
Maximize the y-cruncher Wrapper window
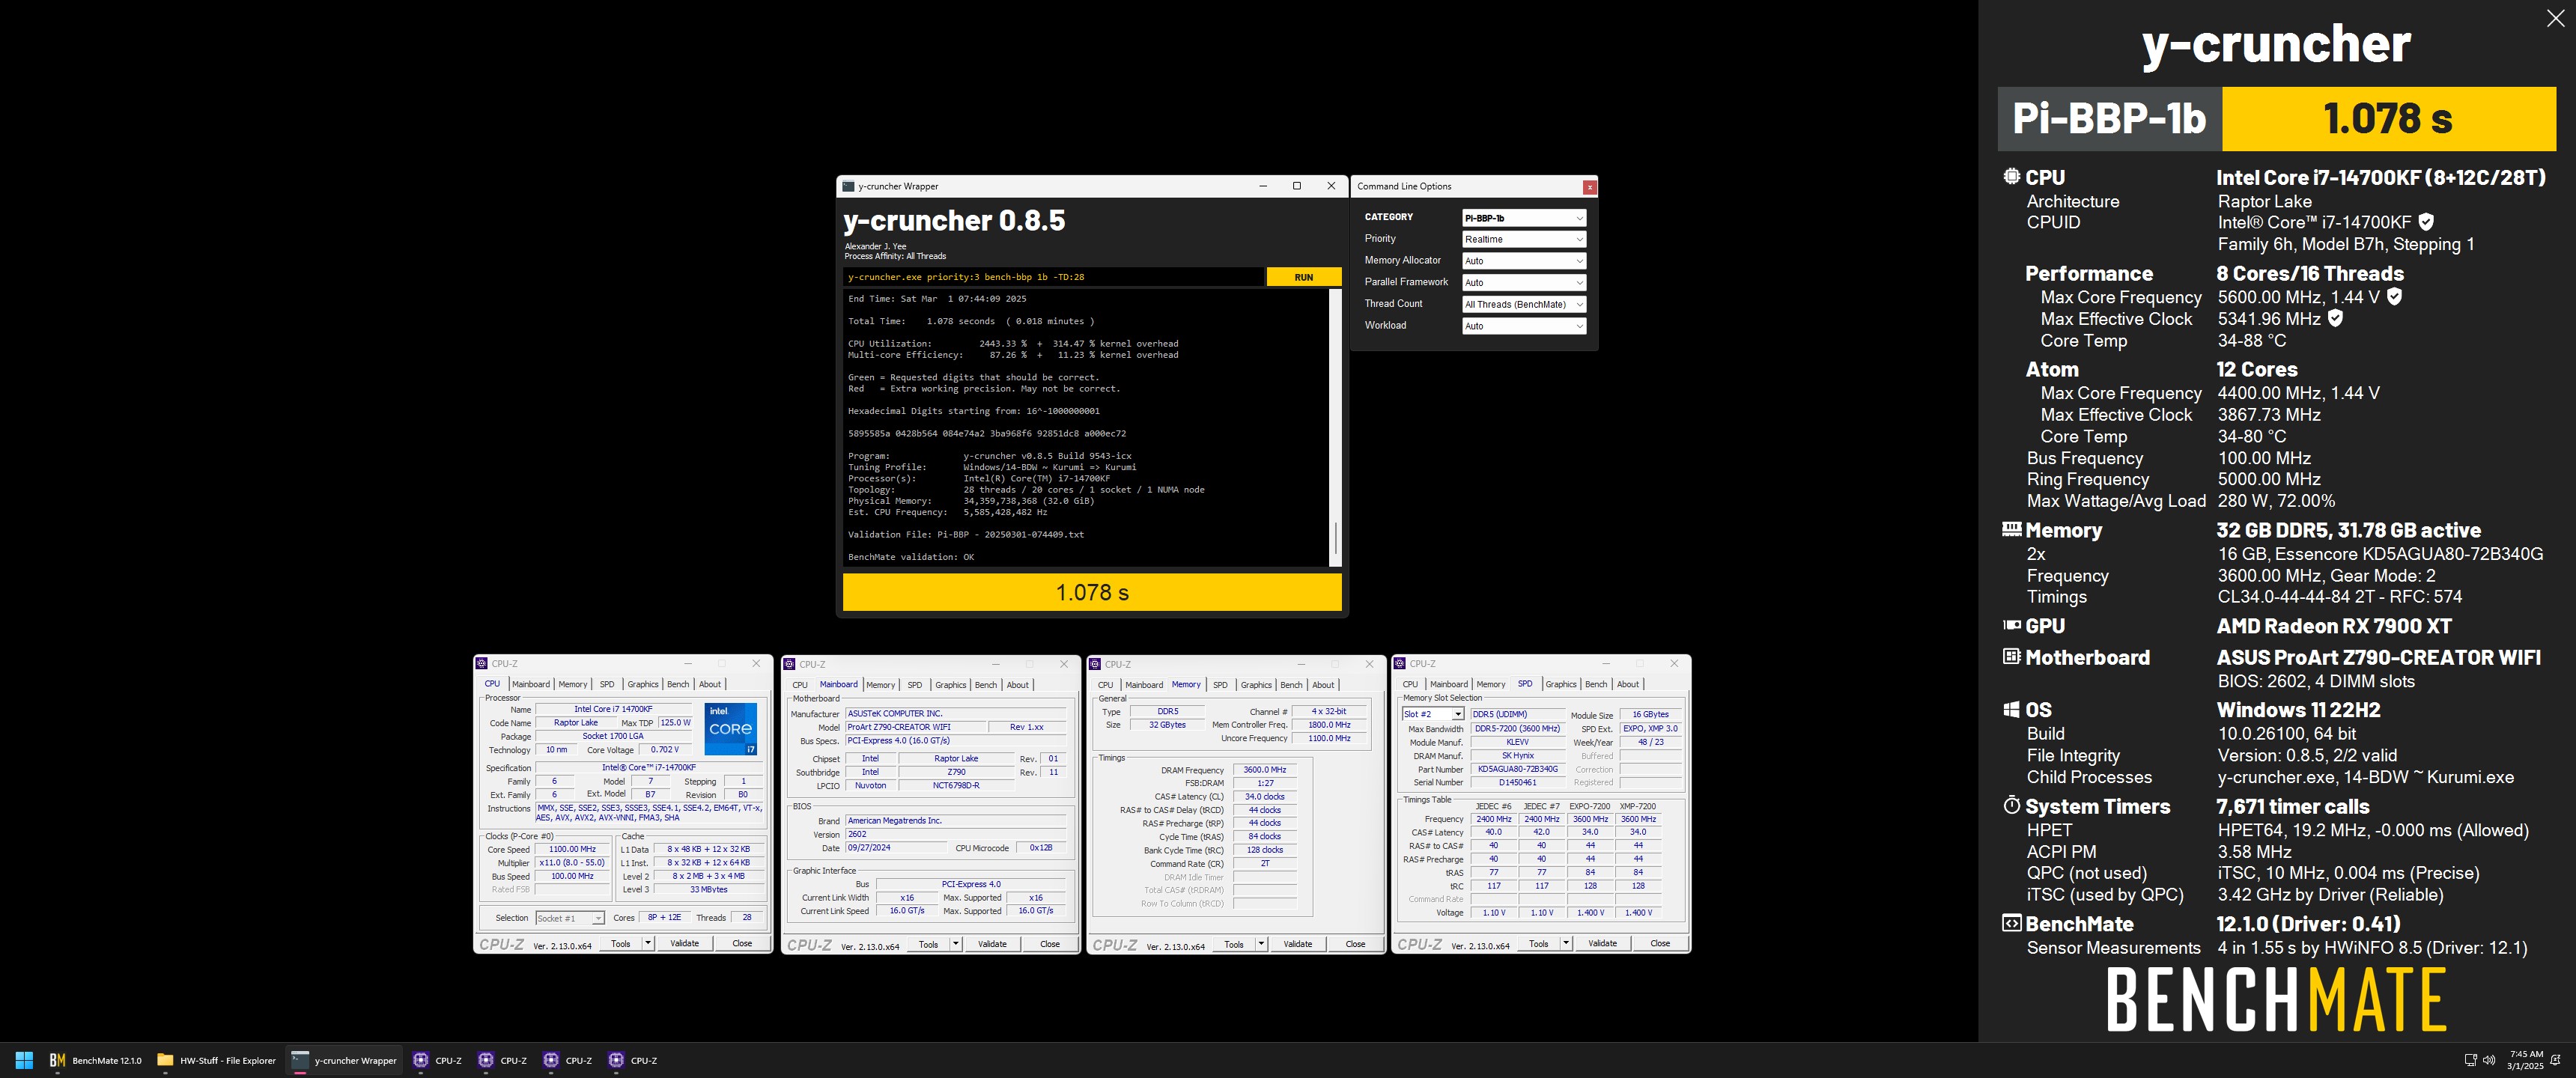(1296, 186)
